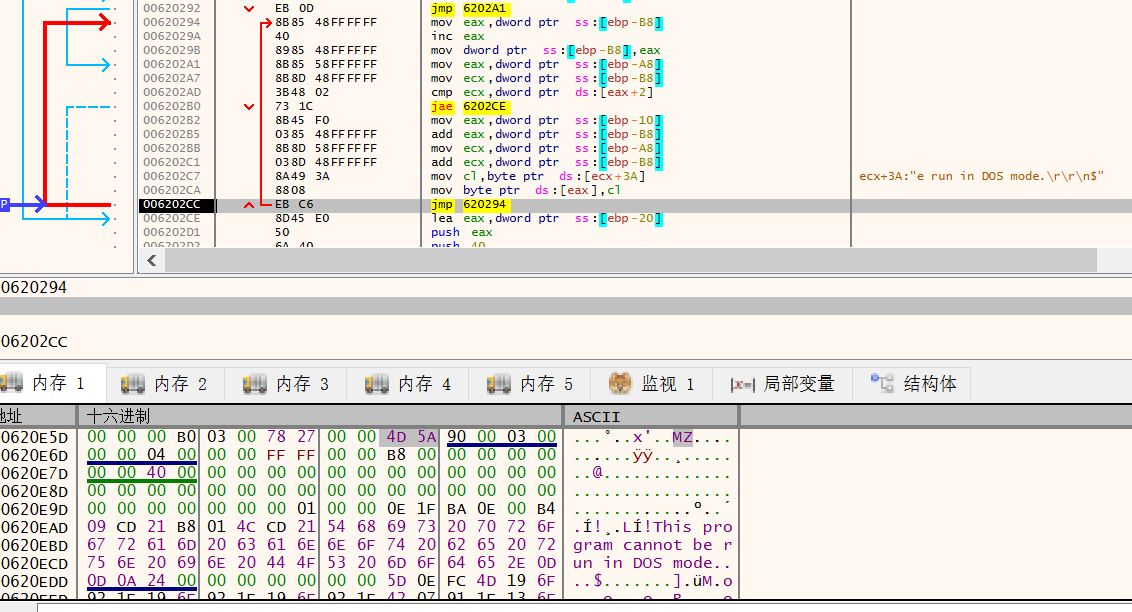Select dump row address 0620E6D
This screenshot has height=612, width=1132.
(x=35, y=455)
